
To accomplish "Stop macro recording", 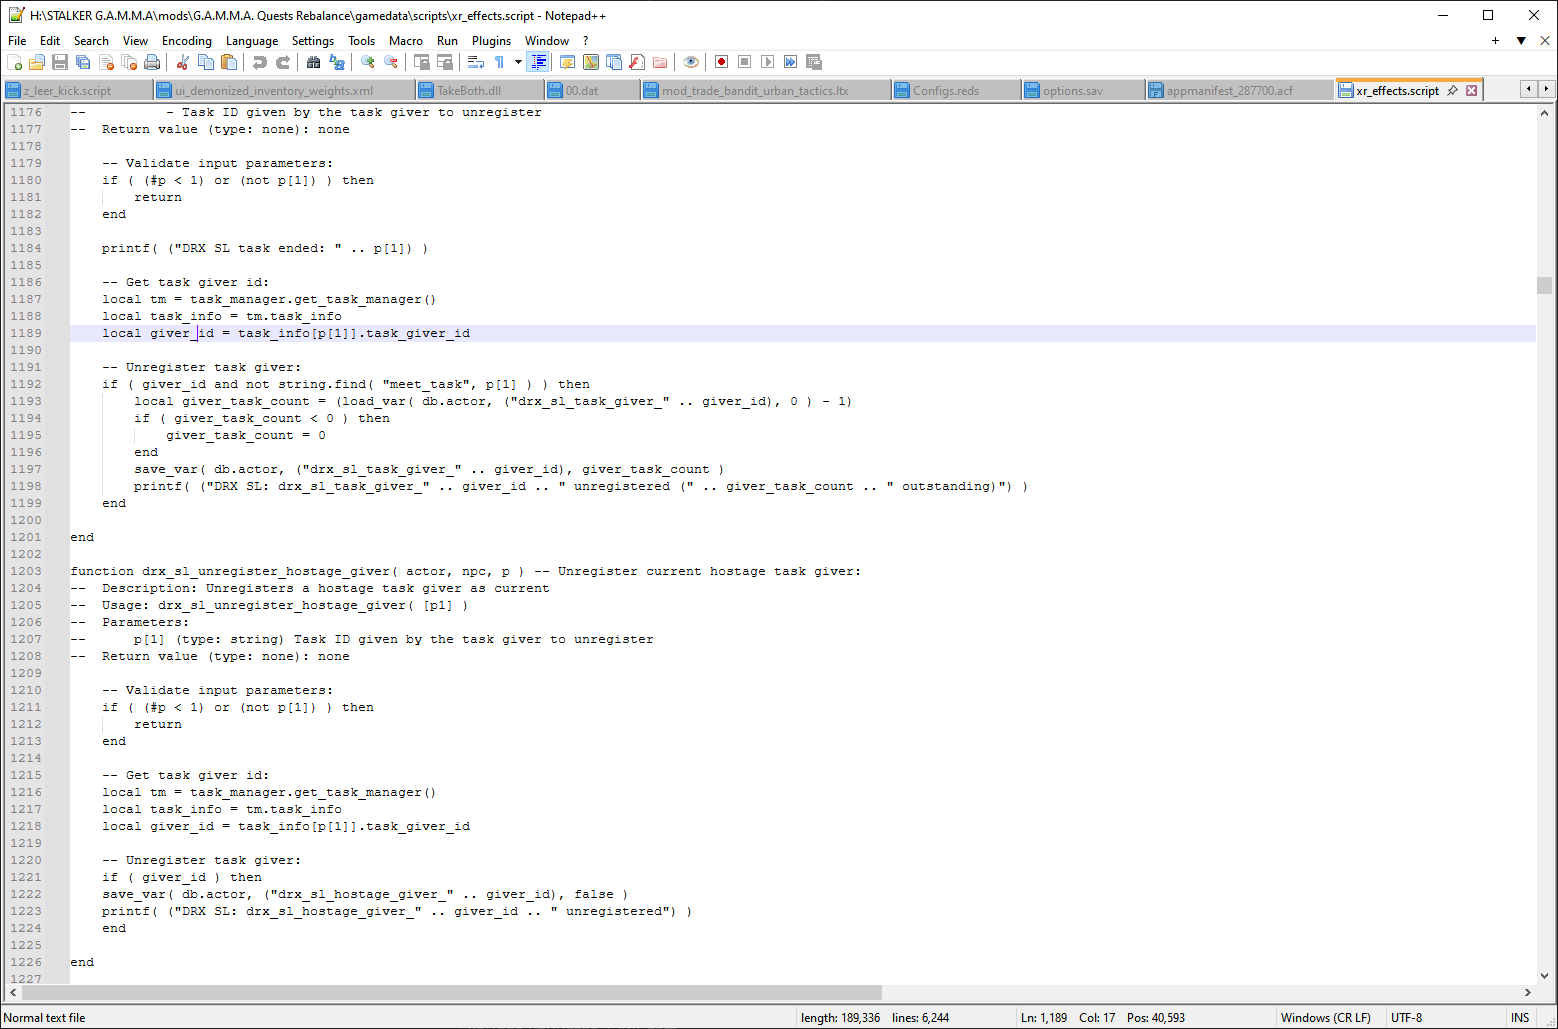I will 744,62.
